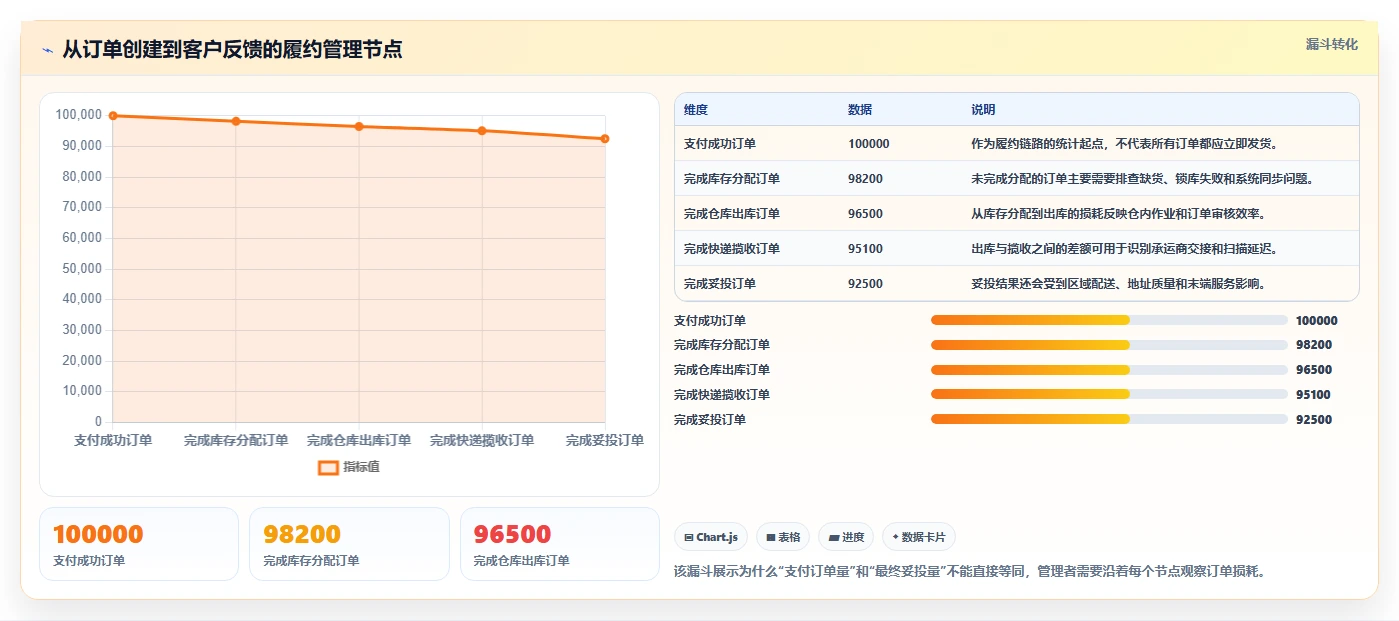The width and height of the screenshot is (1399, 621).
Task: Open the 100000 支付成功订单 data card
Action: click(x=139, y=544)
